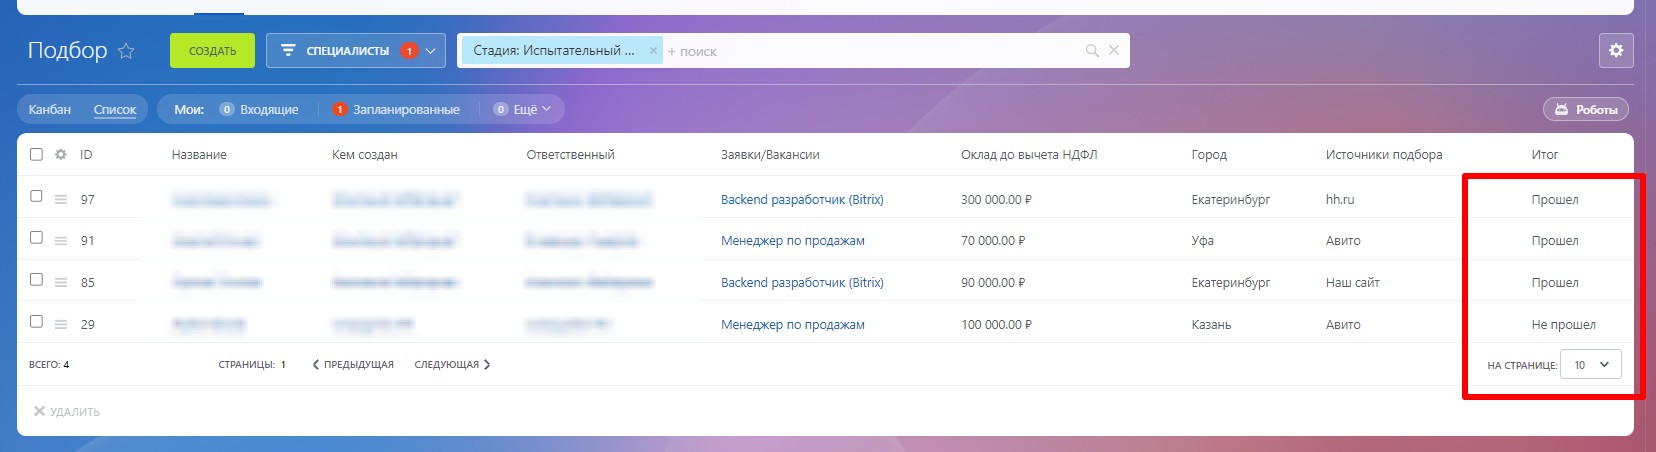Click the favorite star next to Подбор
Viewport: 1656px width, 452px height.
pos(126,51)
